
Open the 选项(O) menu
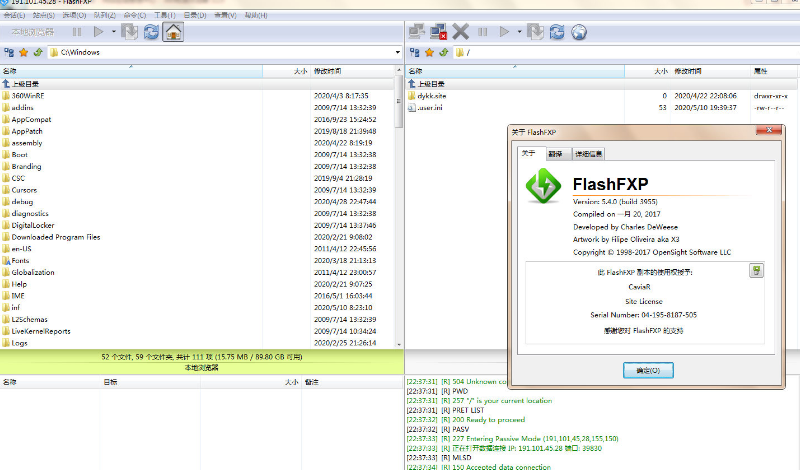click(74, 15)
